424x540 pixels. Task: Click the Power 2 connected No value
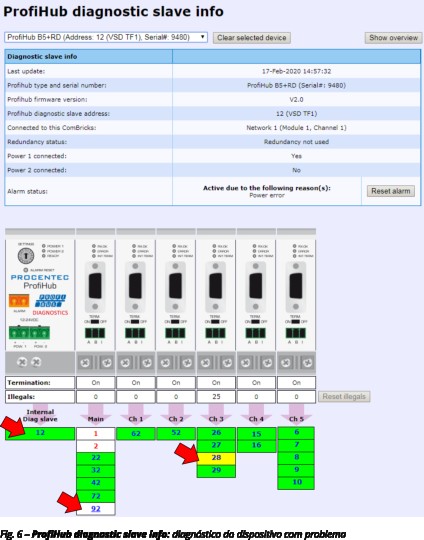click(296, 170)
